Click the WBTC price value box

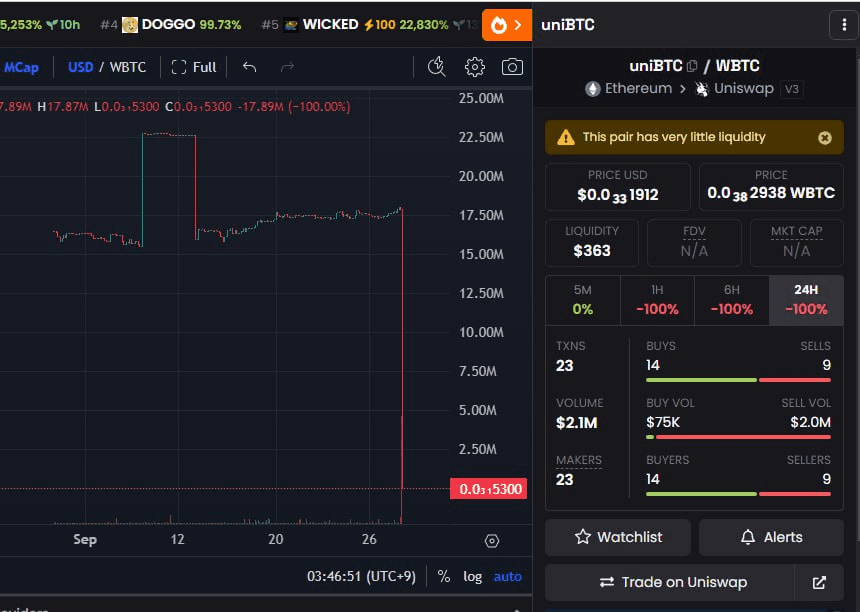[771, 187]
